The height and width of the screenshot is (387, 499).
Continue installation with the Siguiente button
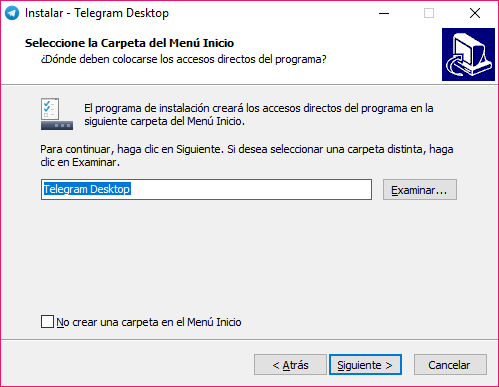point(365,365)
